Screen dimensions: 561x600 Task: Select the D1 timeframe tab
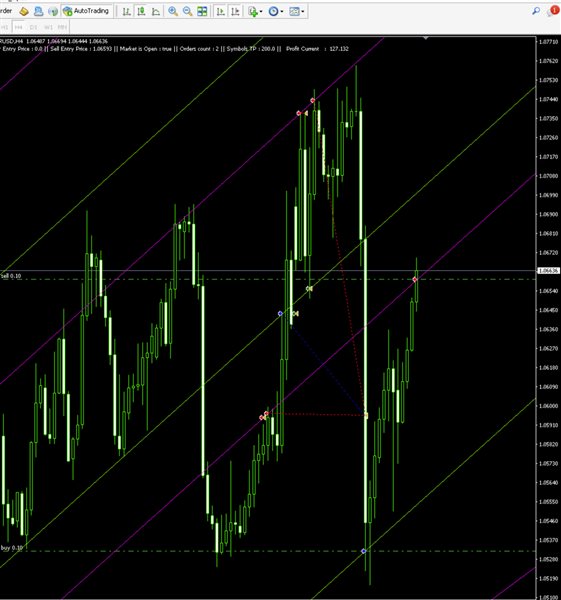click(33, 27)
